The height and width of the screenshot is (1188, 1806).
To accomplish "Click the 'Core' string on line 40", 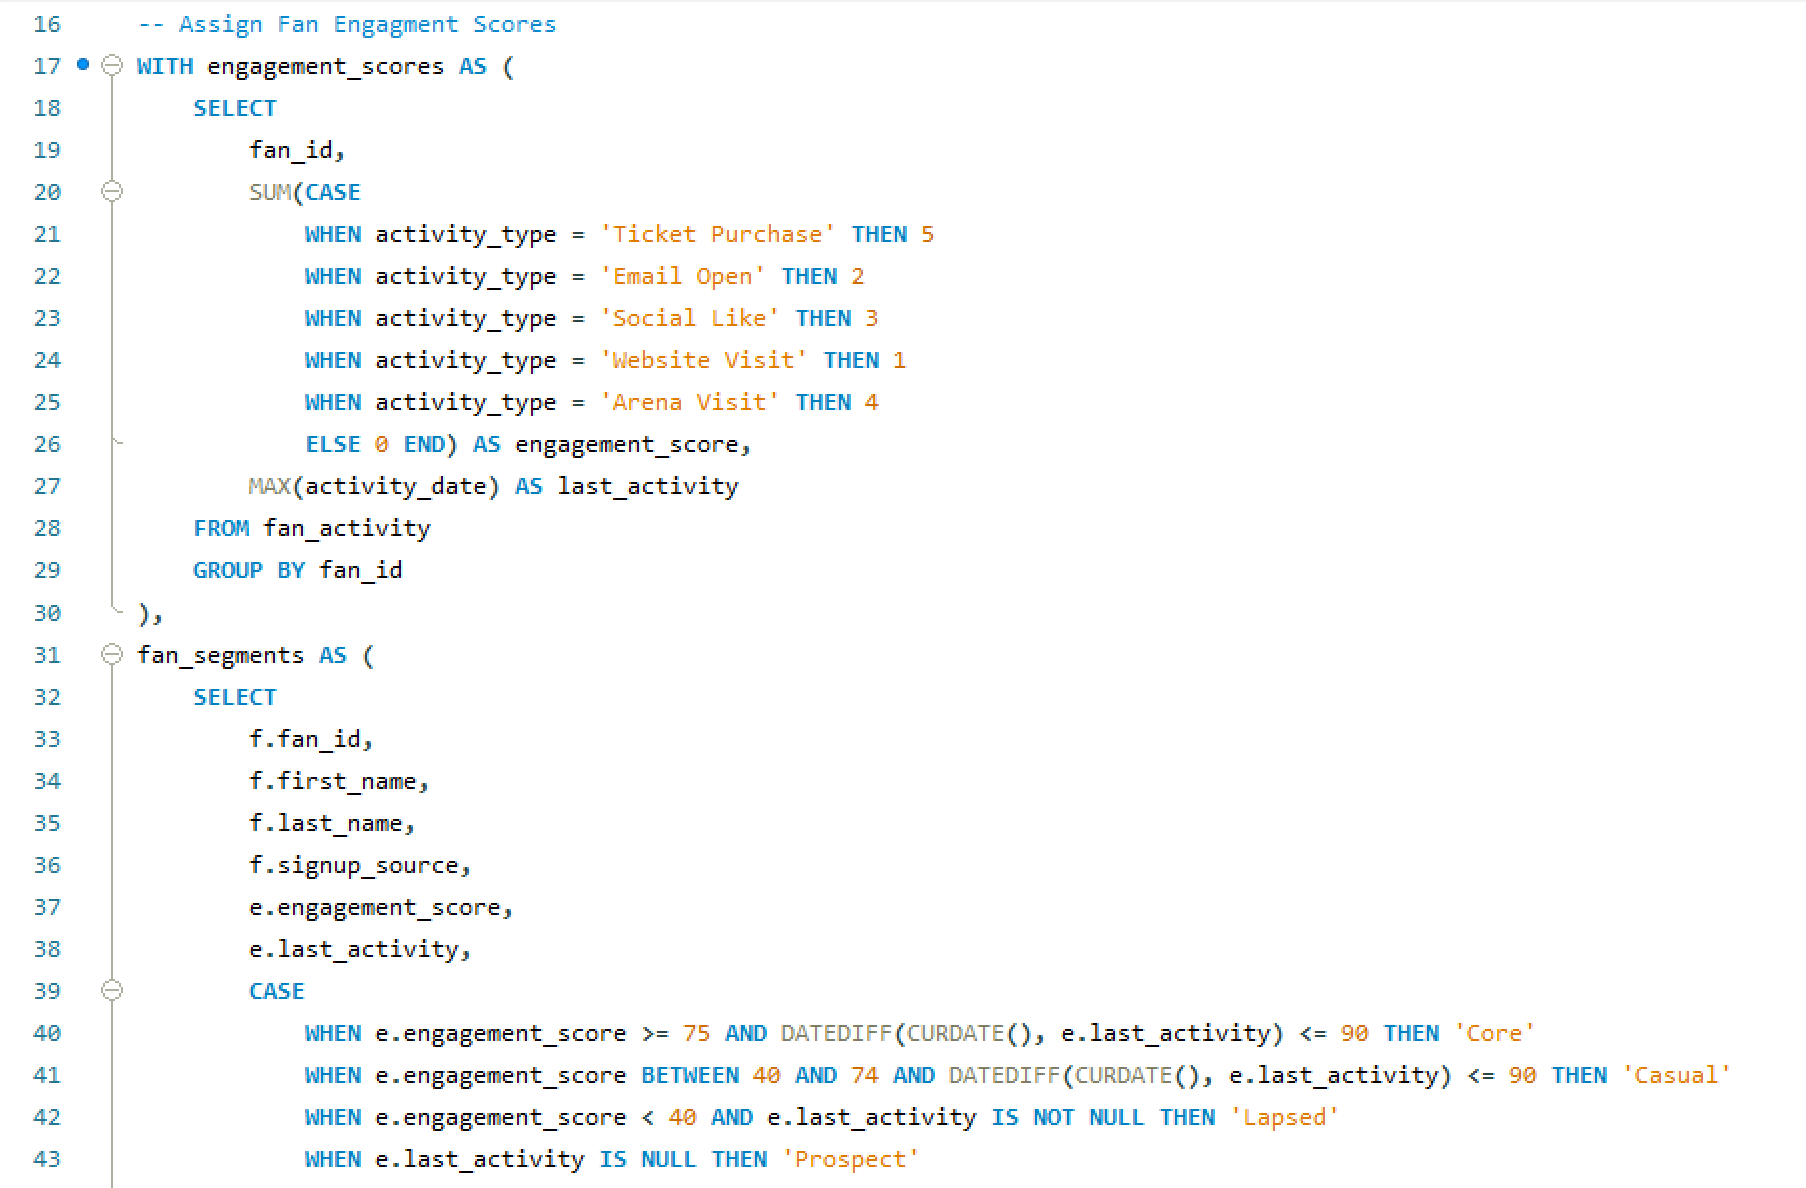I will (x=1495, y=1032).
